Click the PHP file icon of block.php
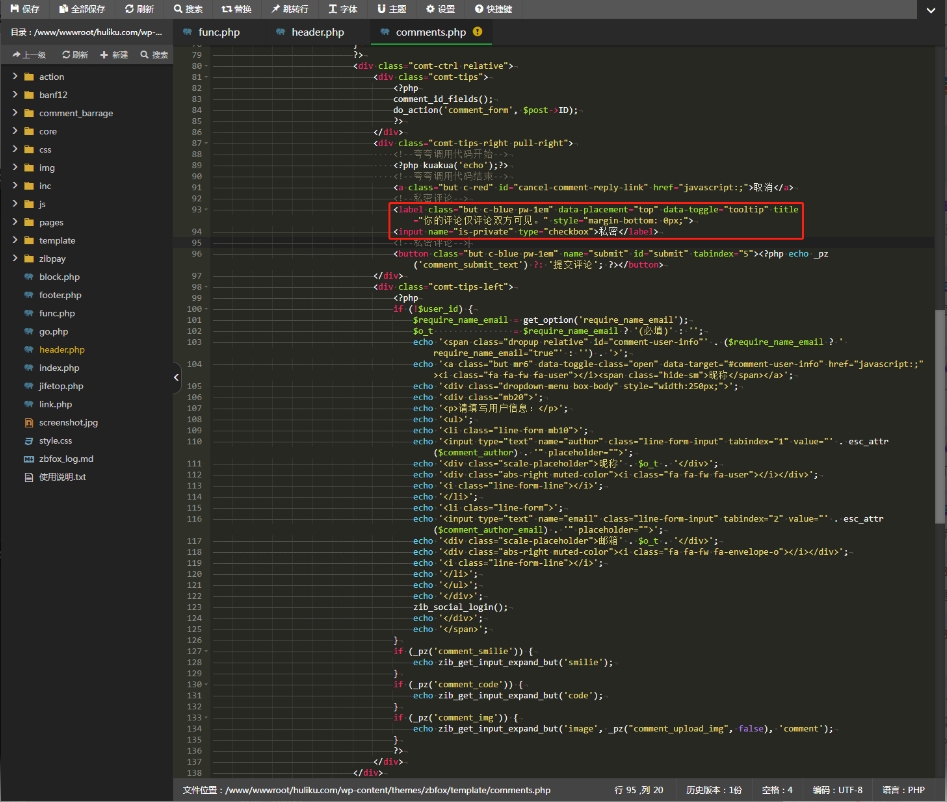Screen dimensions: 947x802 point(28,277)
